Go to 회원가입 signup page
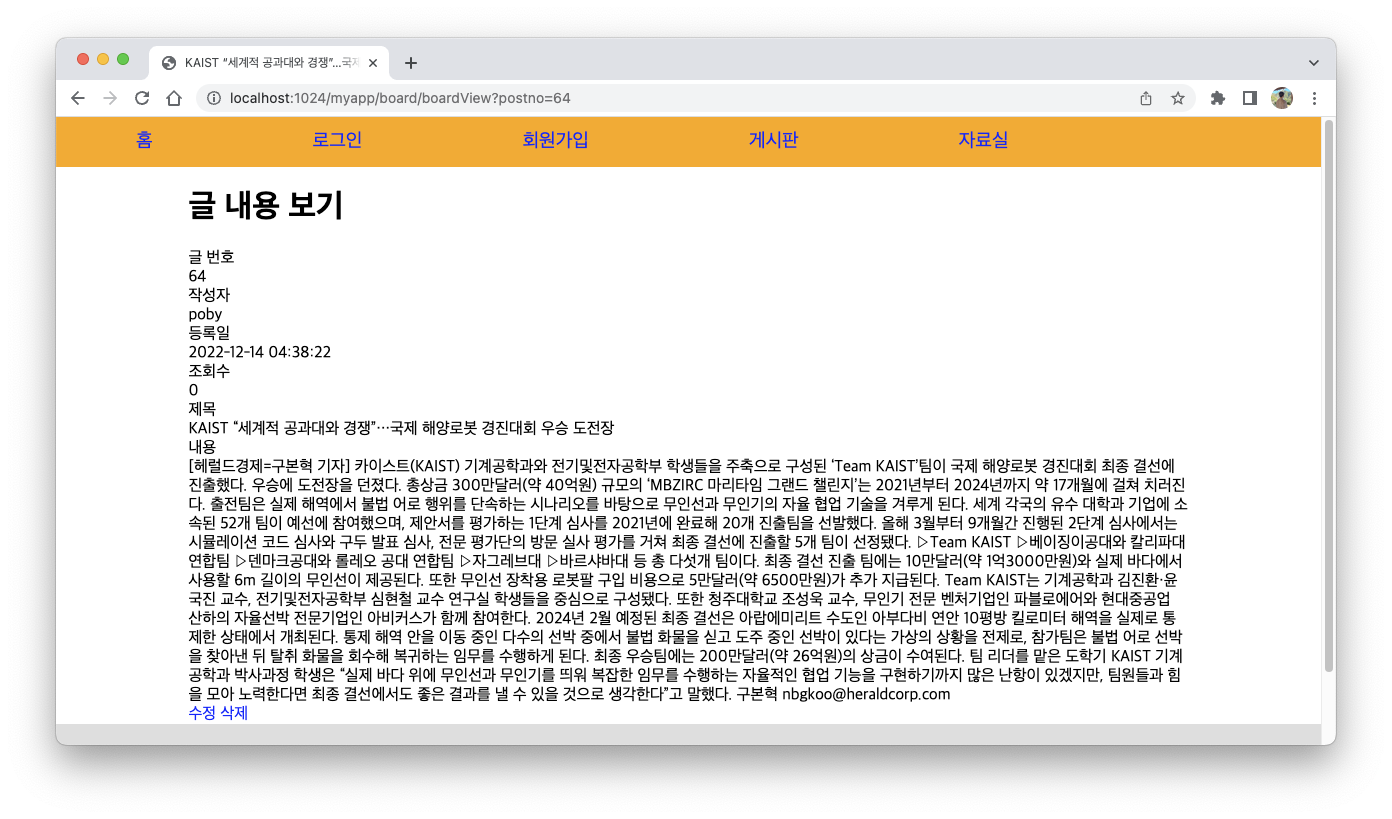Screen dimensions: 1392x819 click(555, 140)
